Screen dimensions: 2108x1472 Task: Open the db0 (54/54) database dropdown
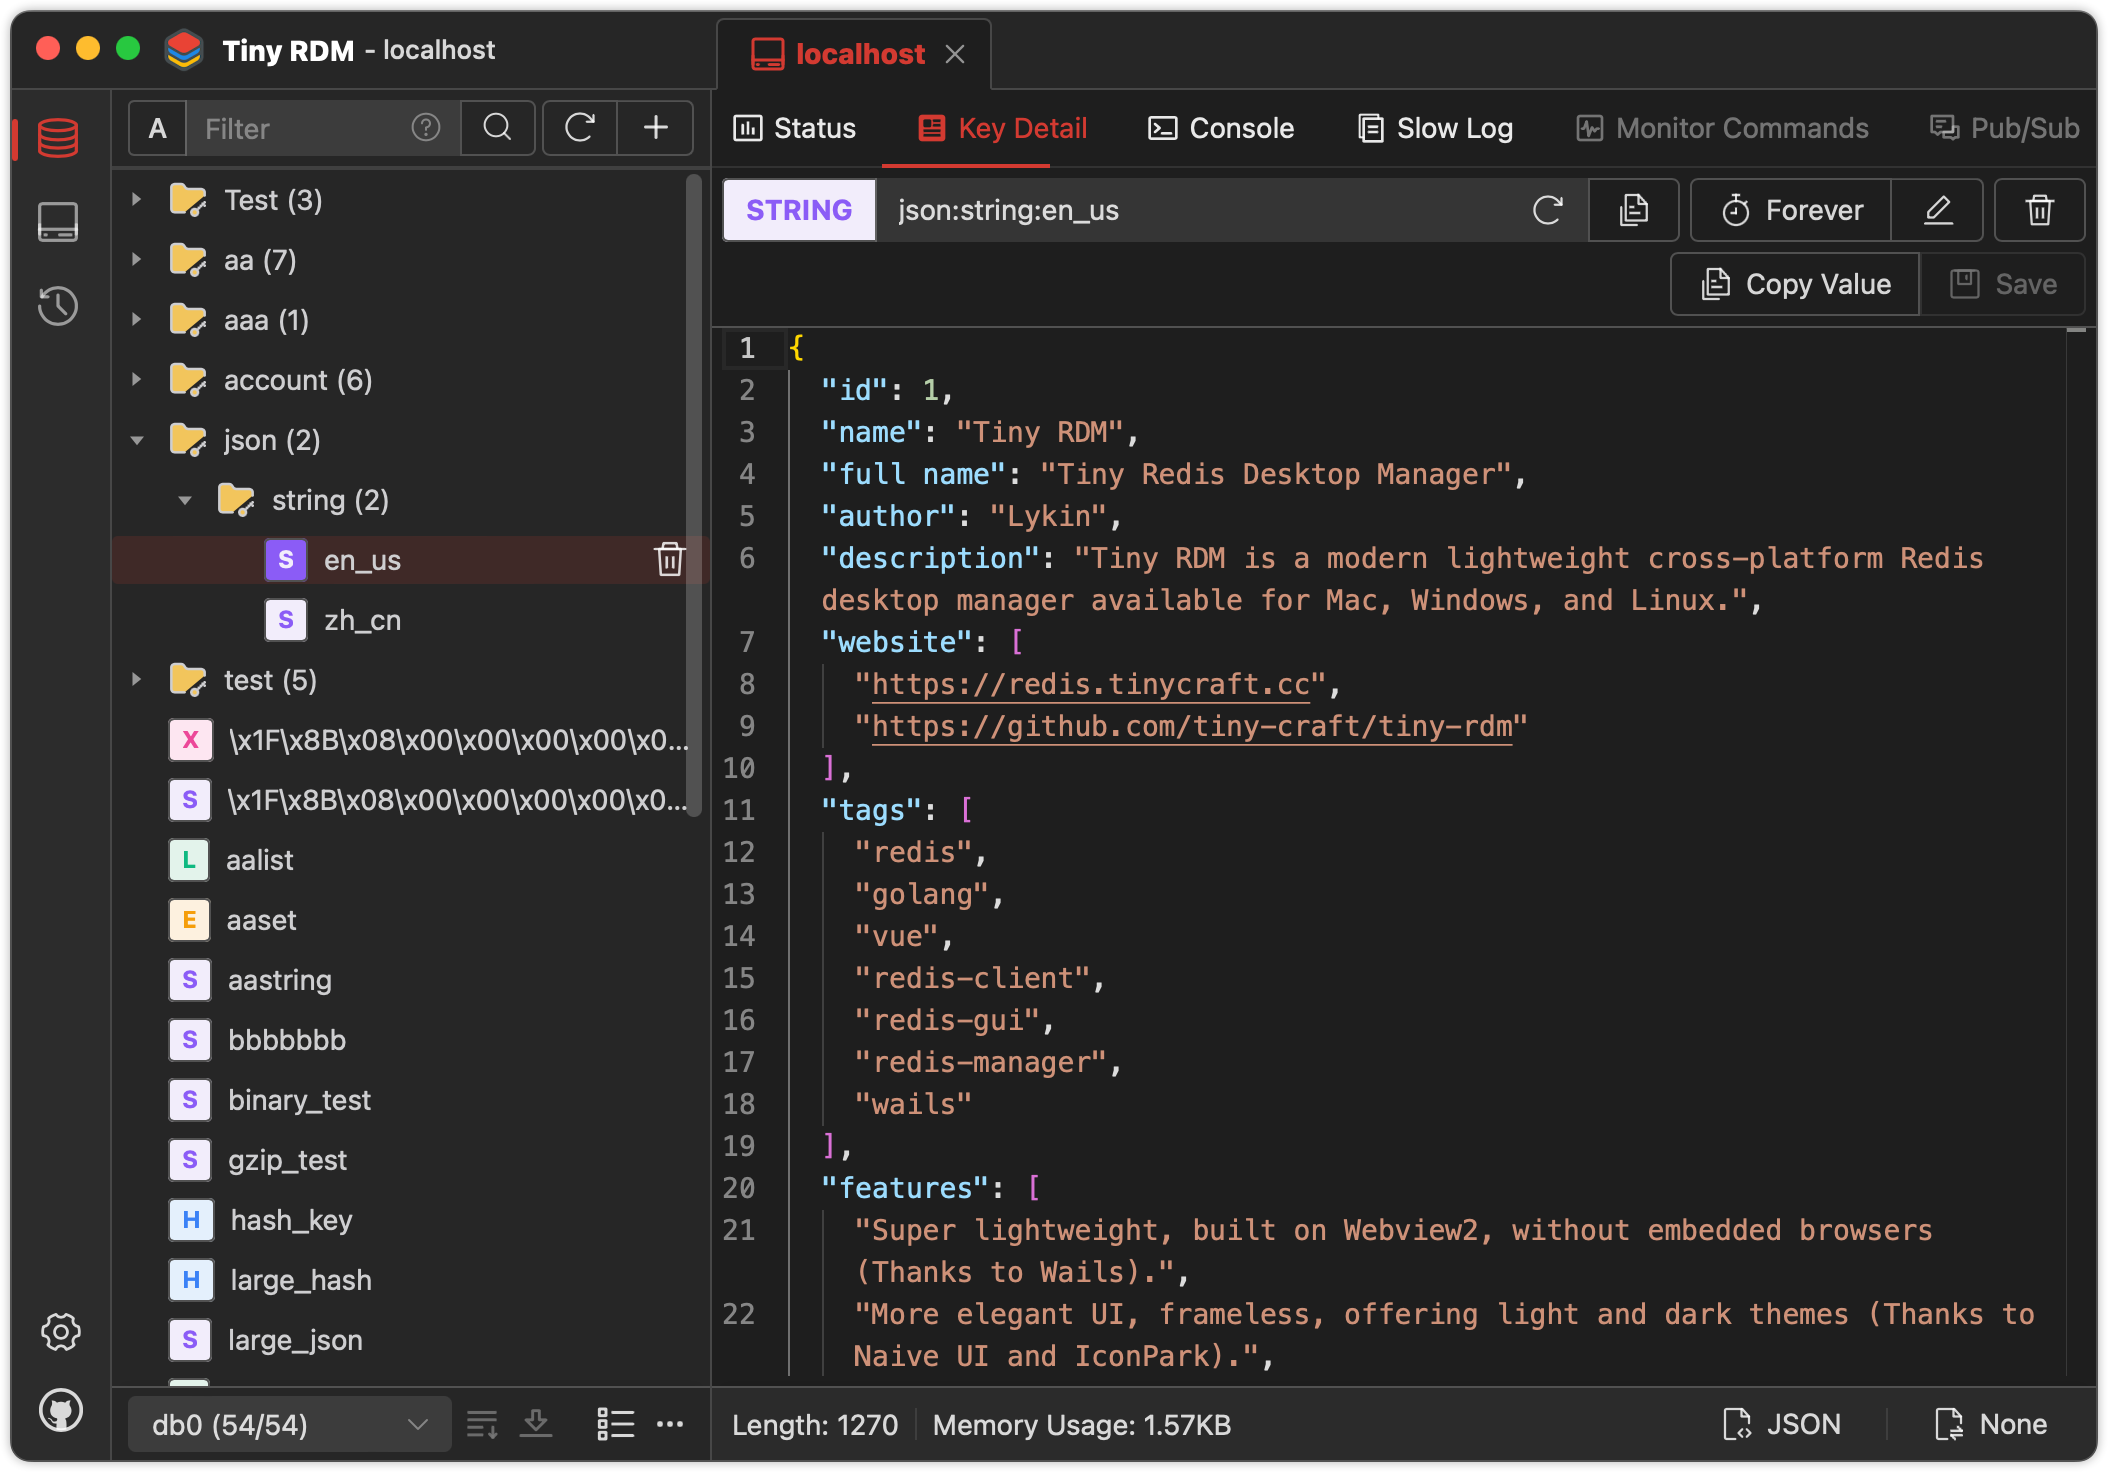tap(289, 1424)
